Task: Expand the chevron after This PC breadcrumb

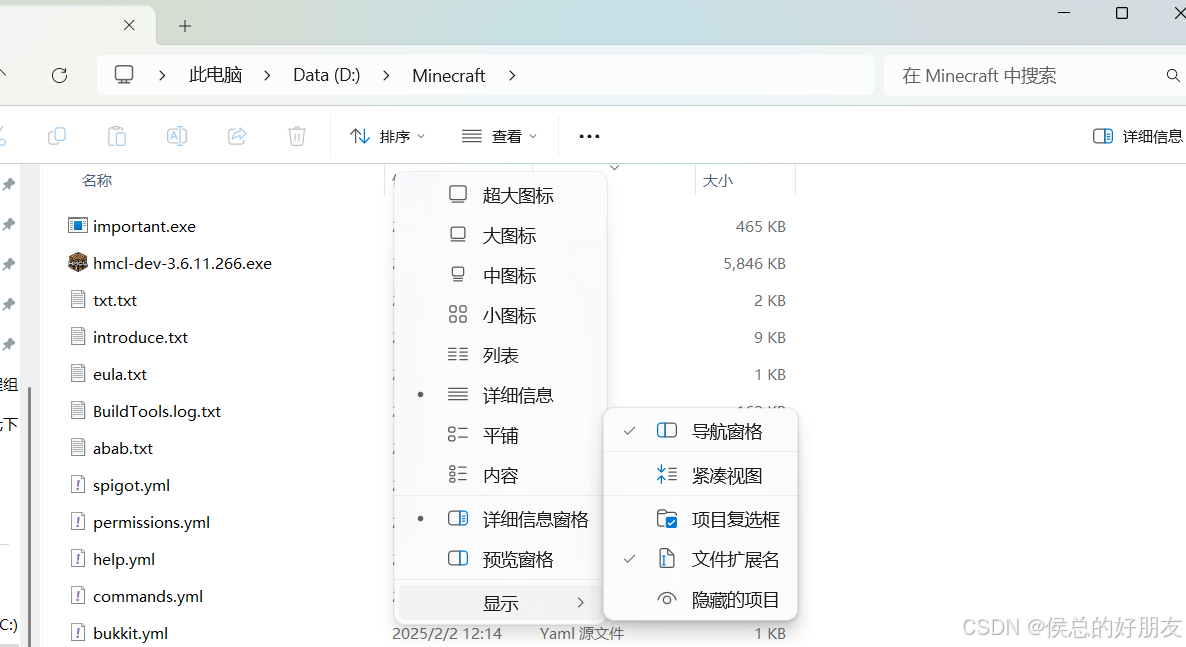Action: pyautogui.click(x=267, y=76)
